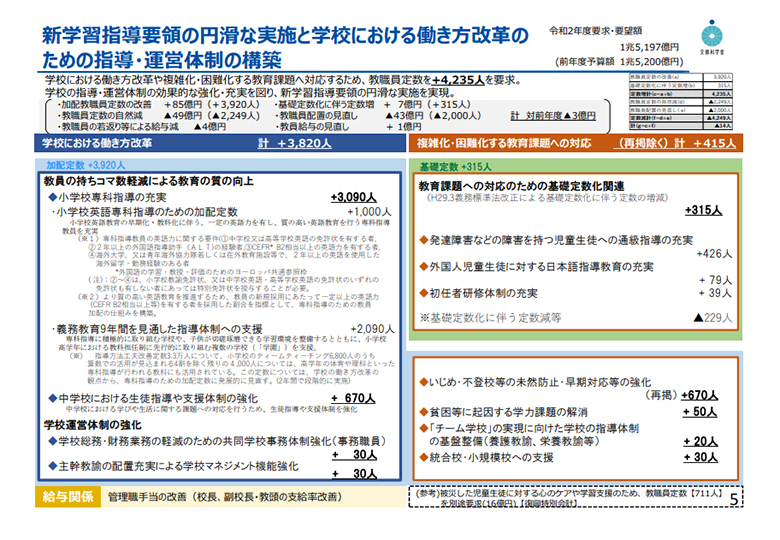Click the '+ 39人' figure

pyautogui.click(x=715, y=293)
